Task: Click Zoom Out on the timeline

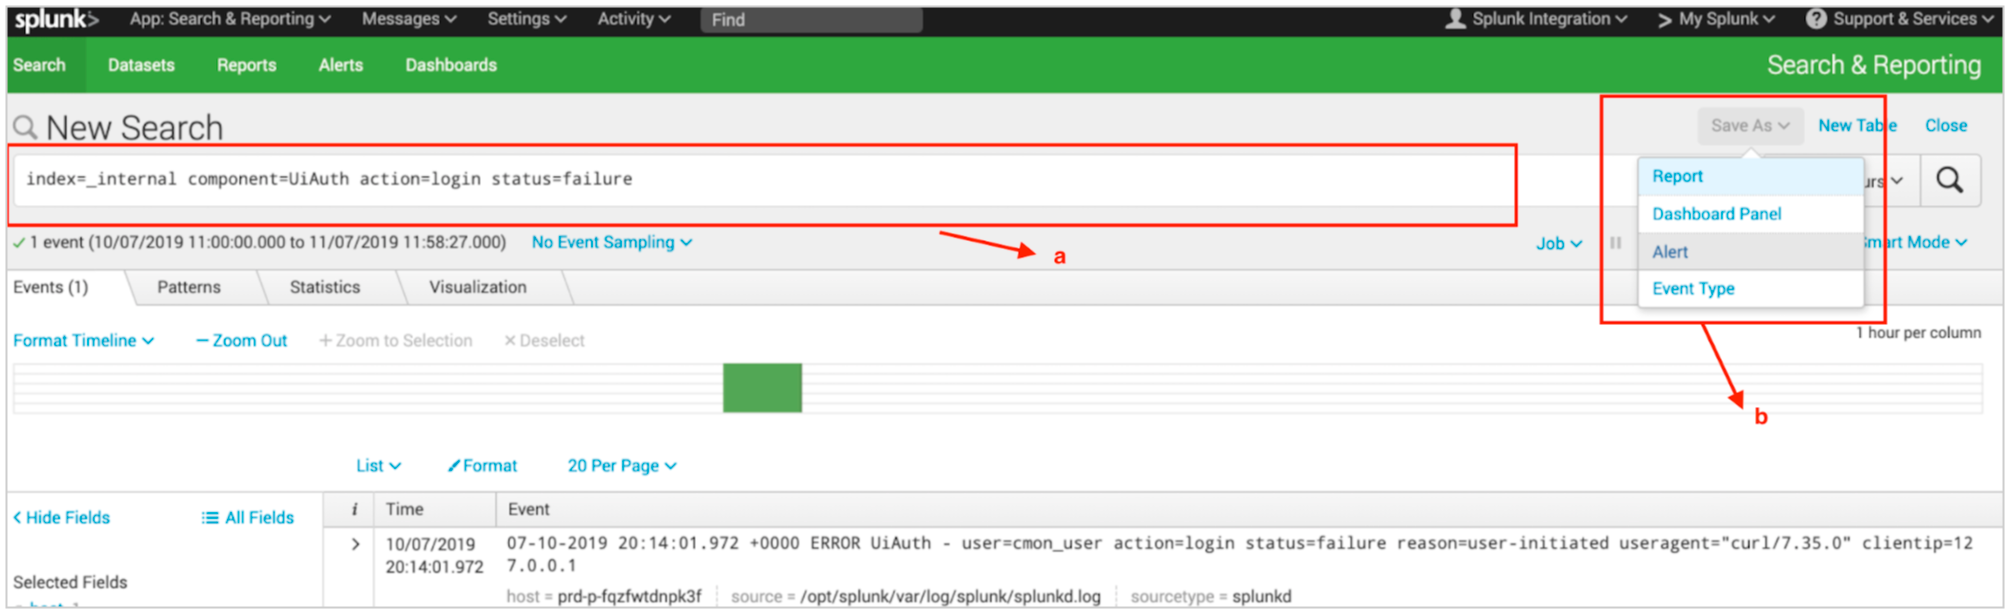Action: [x=241, y=341]
